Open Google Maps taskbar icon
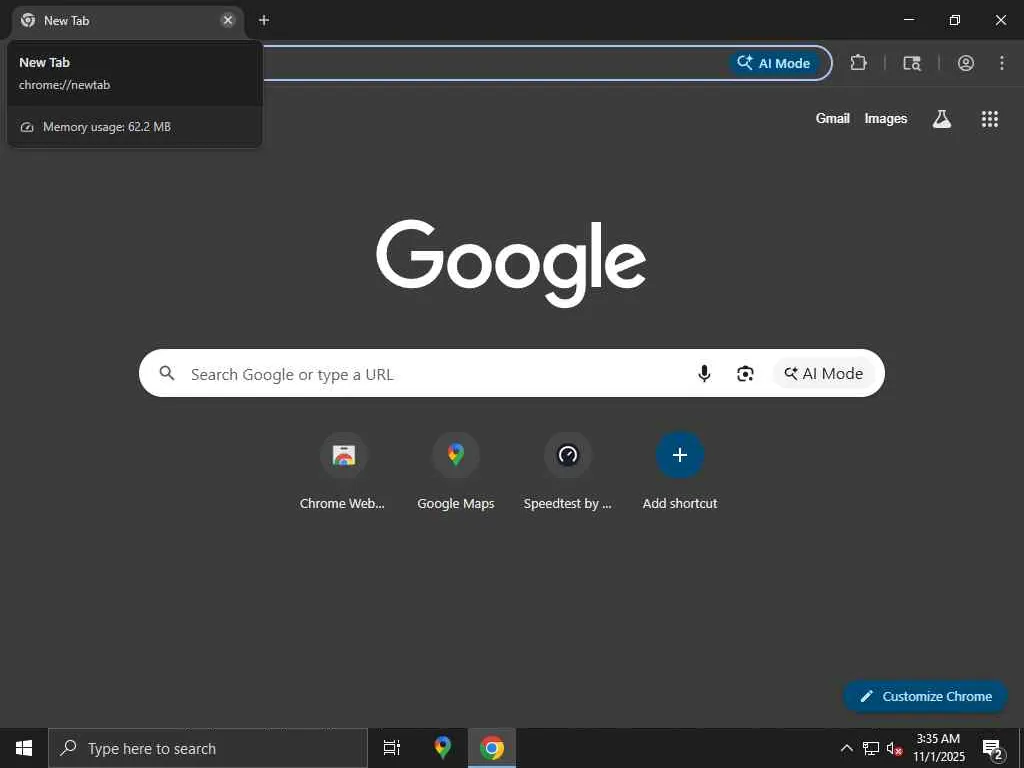 443,748
